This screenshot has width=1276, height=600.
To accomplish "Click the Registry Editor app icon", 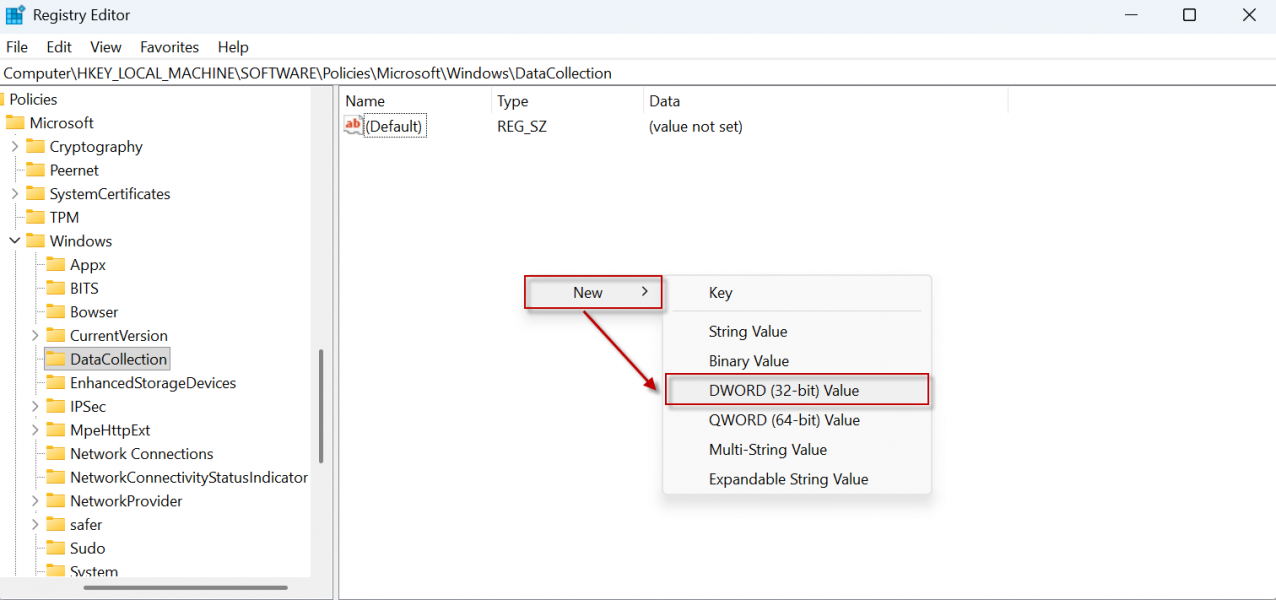I will tap(15, 15).
